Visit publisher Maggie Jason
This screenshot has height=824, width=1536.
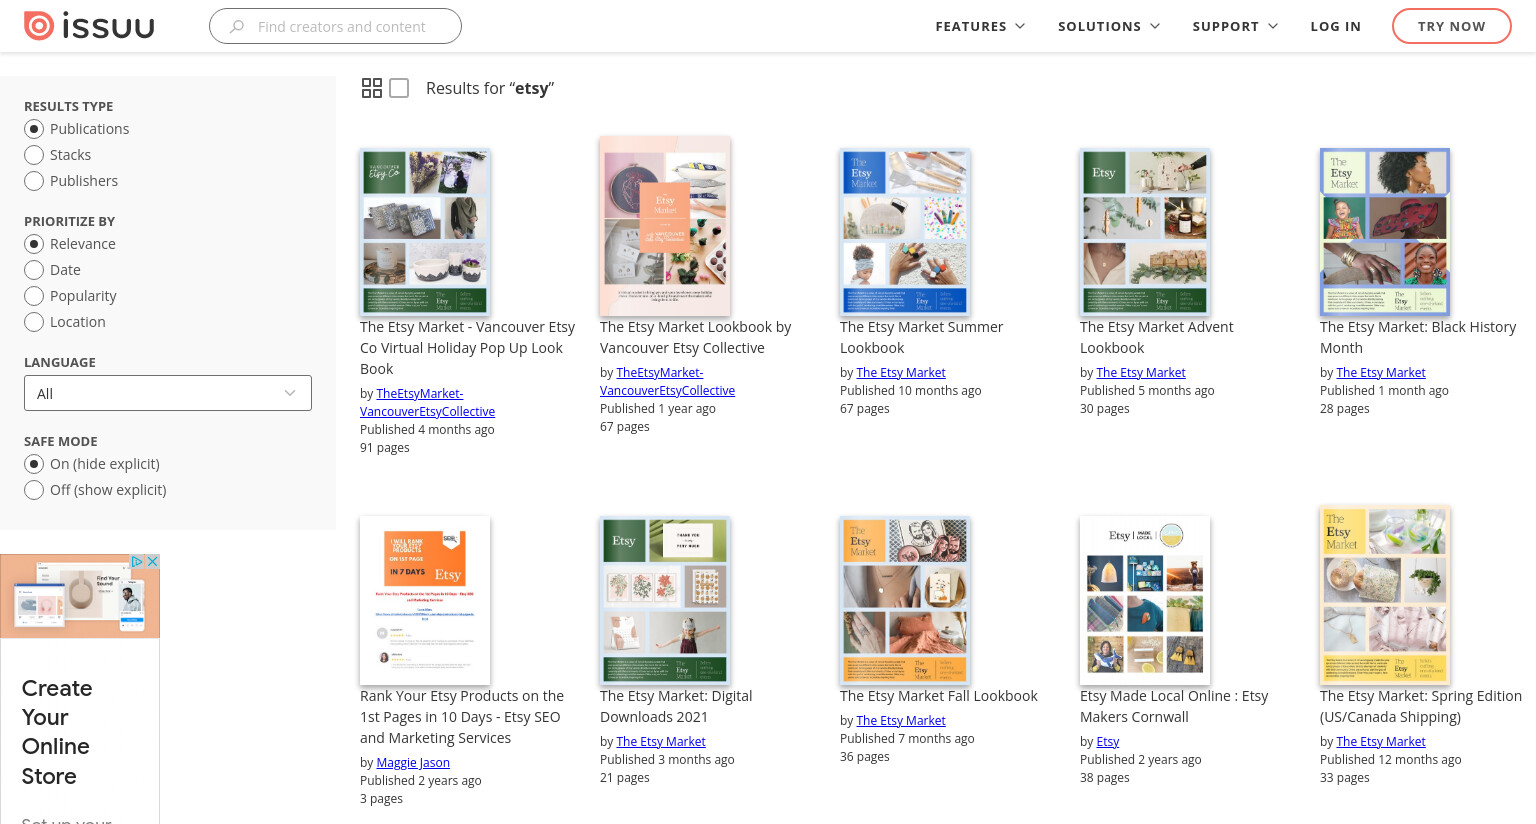coord(413,763)
